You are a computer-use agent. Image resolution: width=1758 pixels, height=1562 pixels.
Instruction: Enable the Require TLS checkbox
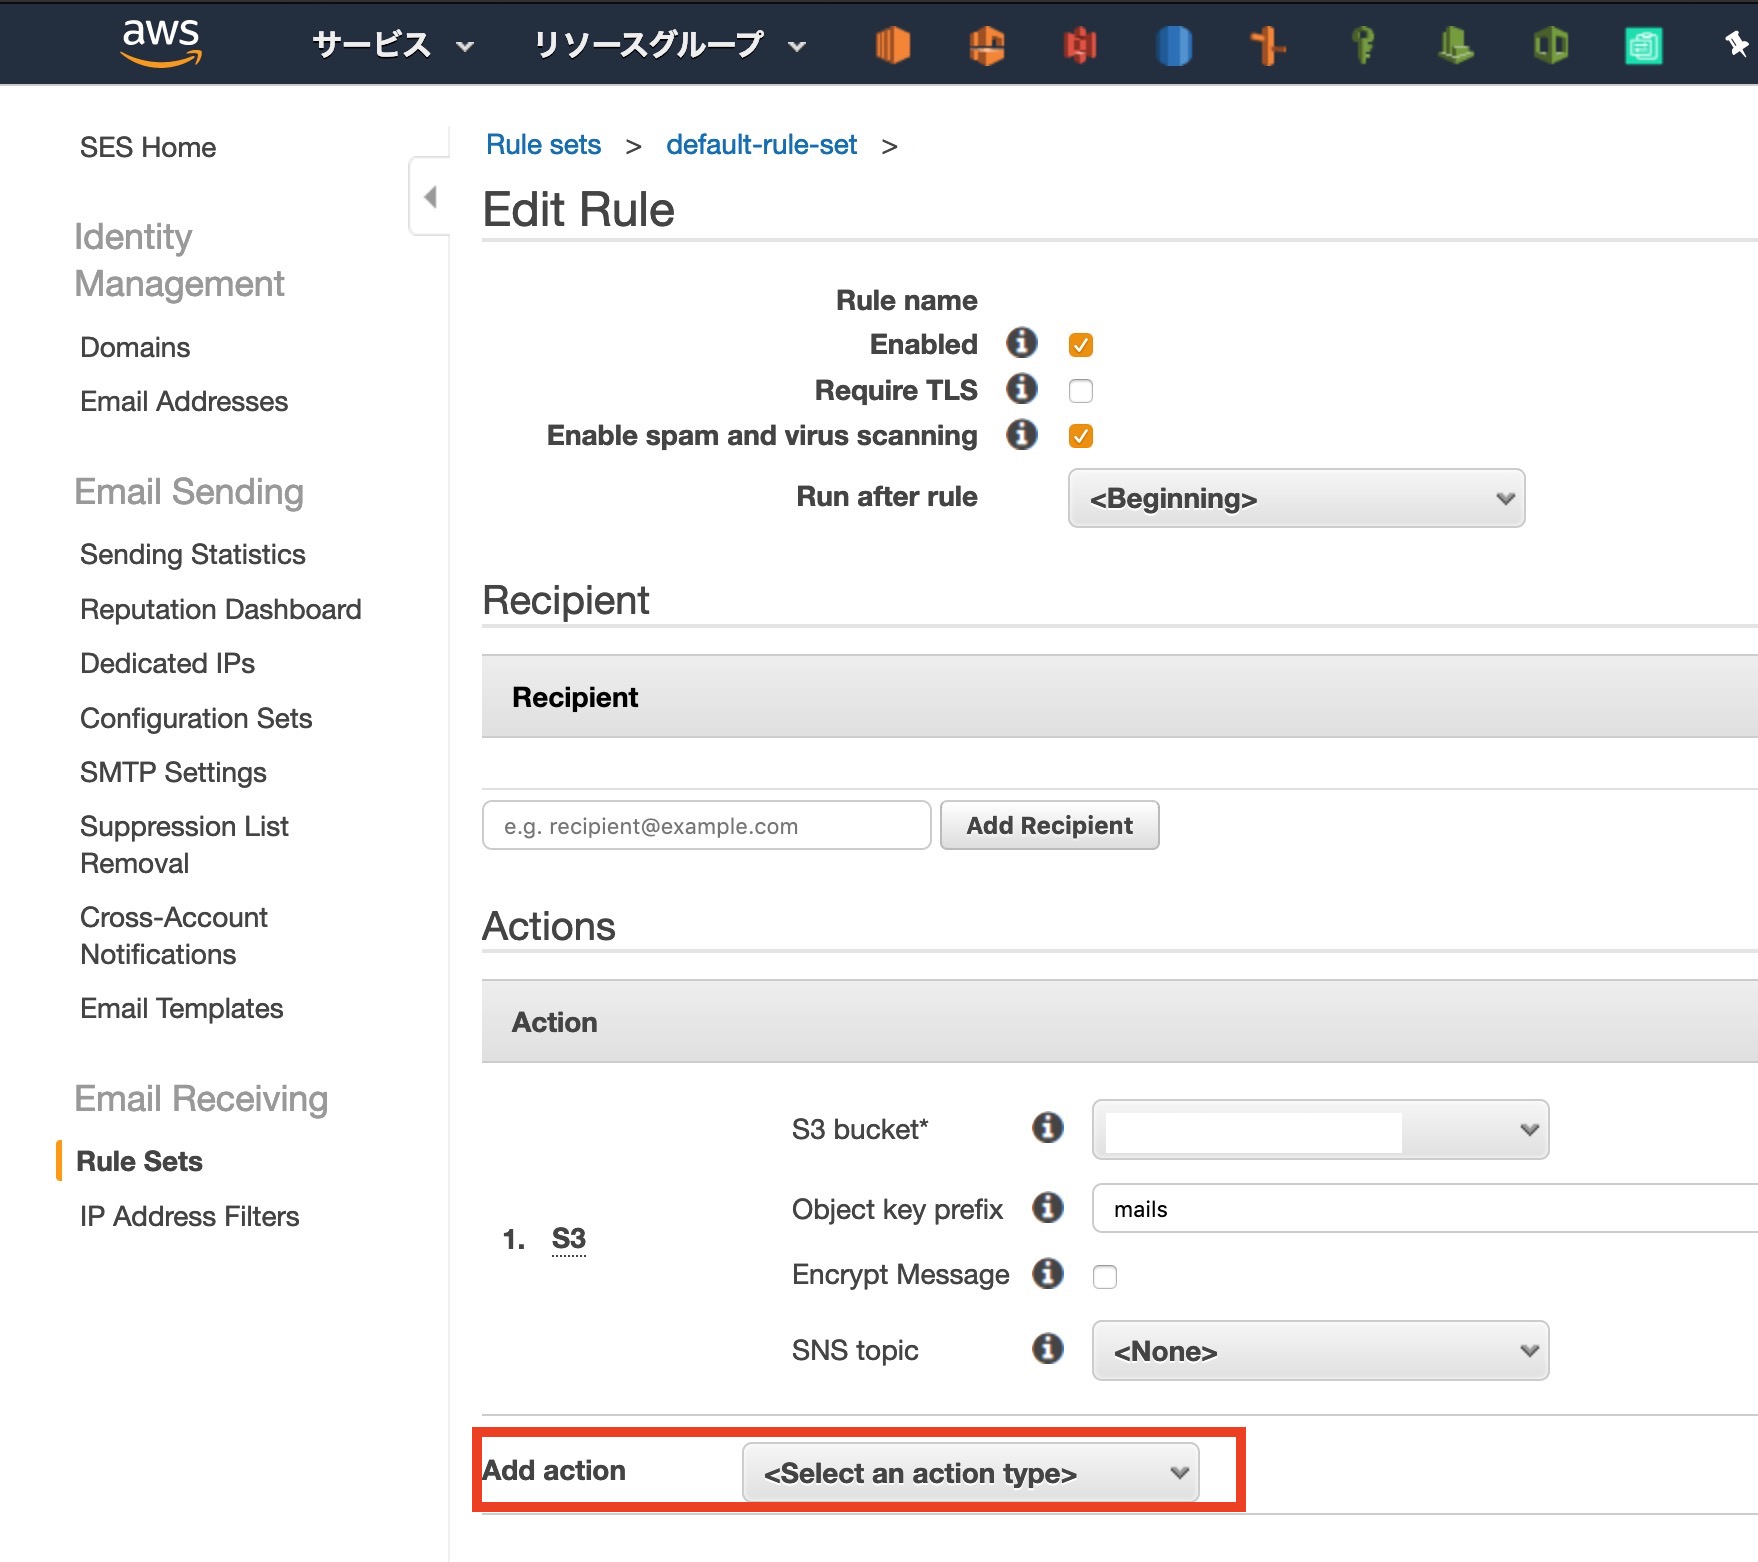pyautogui.click(x=1081, y=390)
